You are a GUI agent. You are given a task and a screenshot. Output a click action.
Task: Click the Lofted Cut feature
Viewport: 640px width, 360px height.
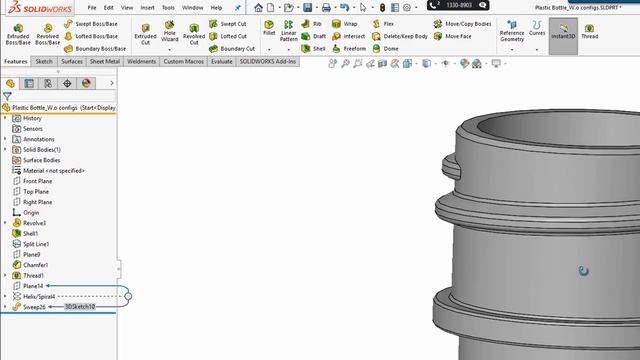(x=228, y=36)
